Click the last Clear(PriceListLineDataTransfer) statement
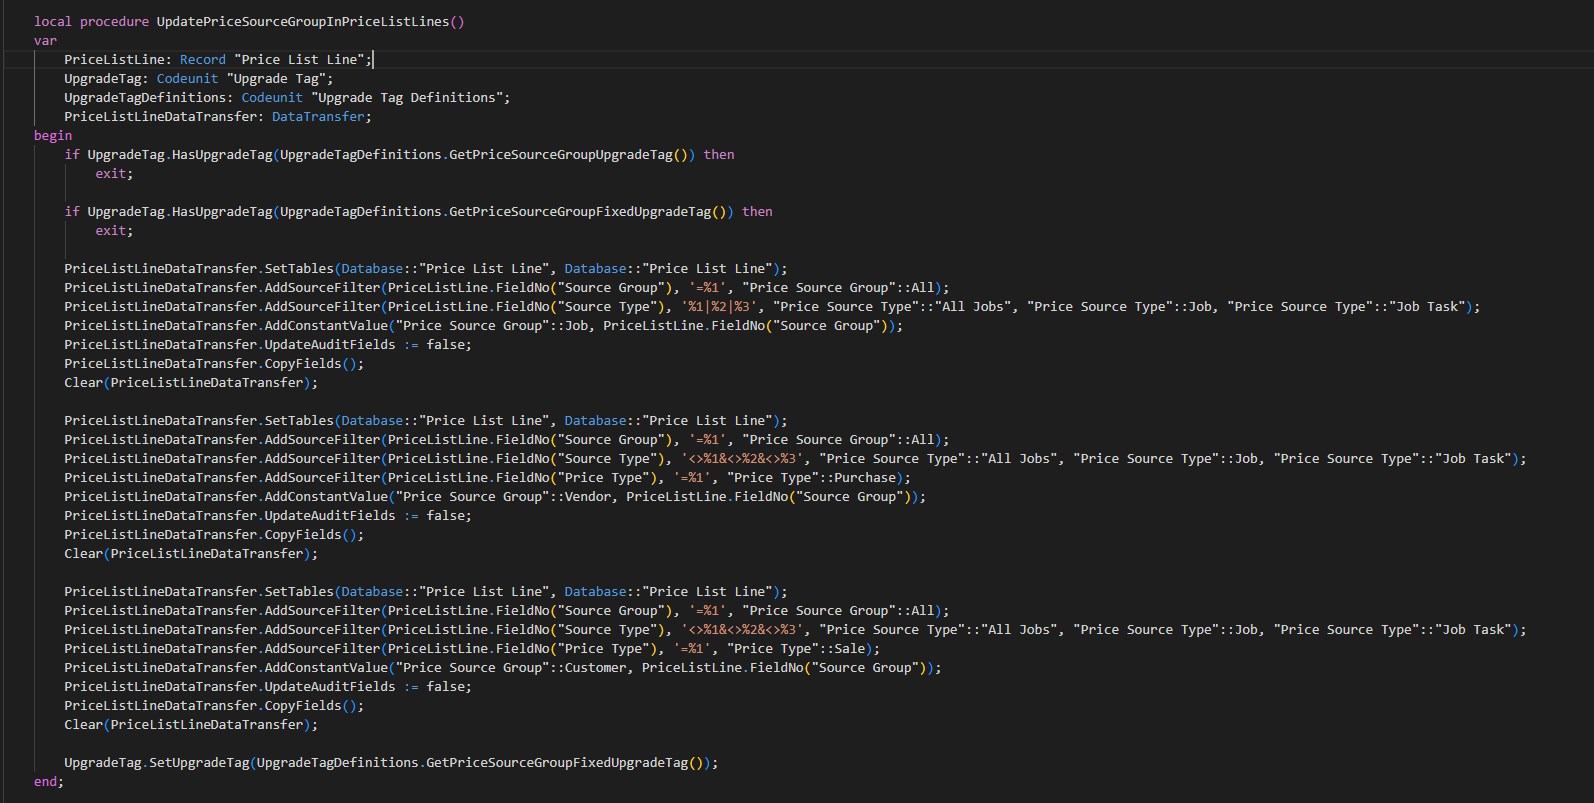The height and width of the screenshot is (803, 1594). [x=190, y=724]
